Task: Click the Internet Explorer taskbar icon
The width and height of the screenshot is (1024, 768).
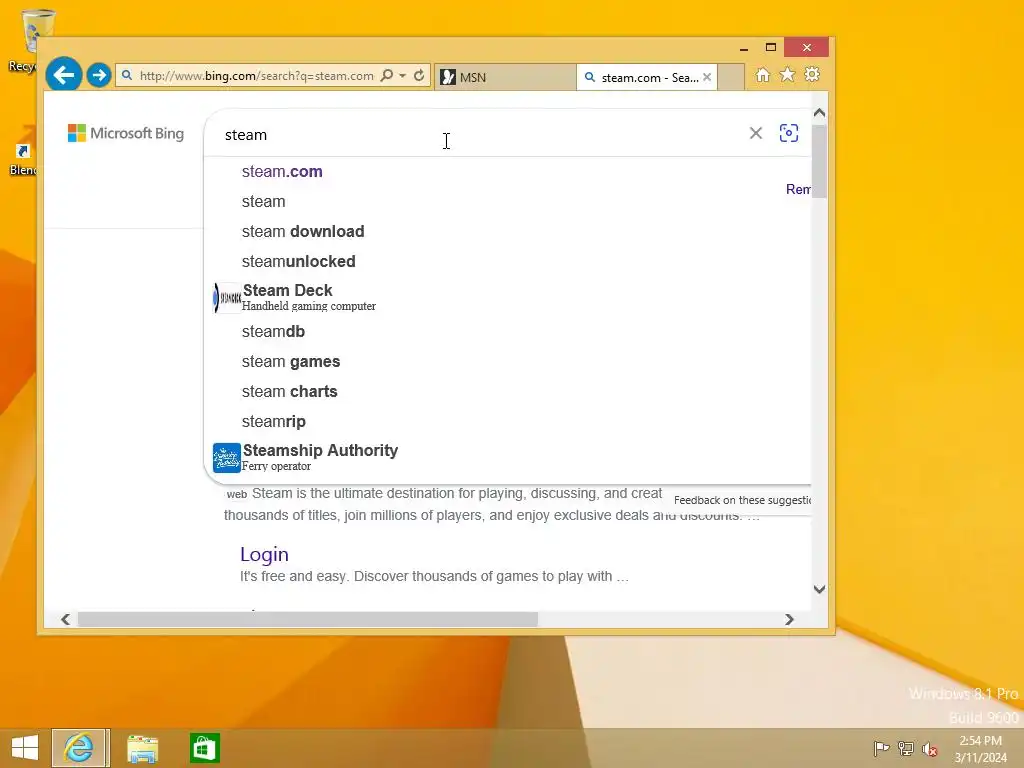Action: click(79, 748)
